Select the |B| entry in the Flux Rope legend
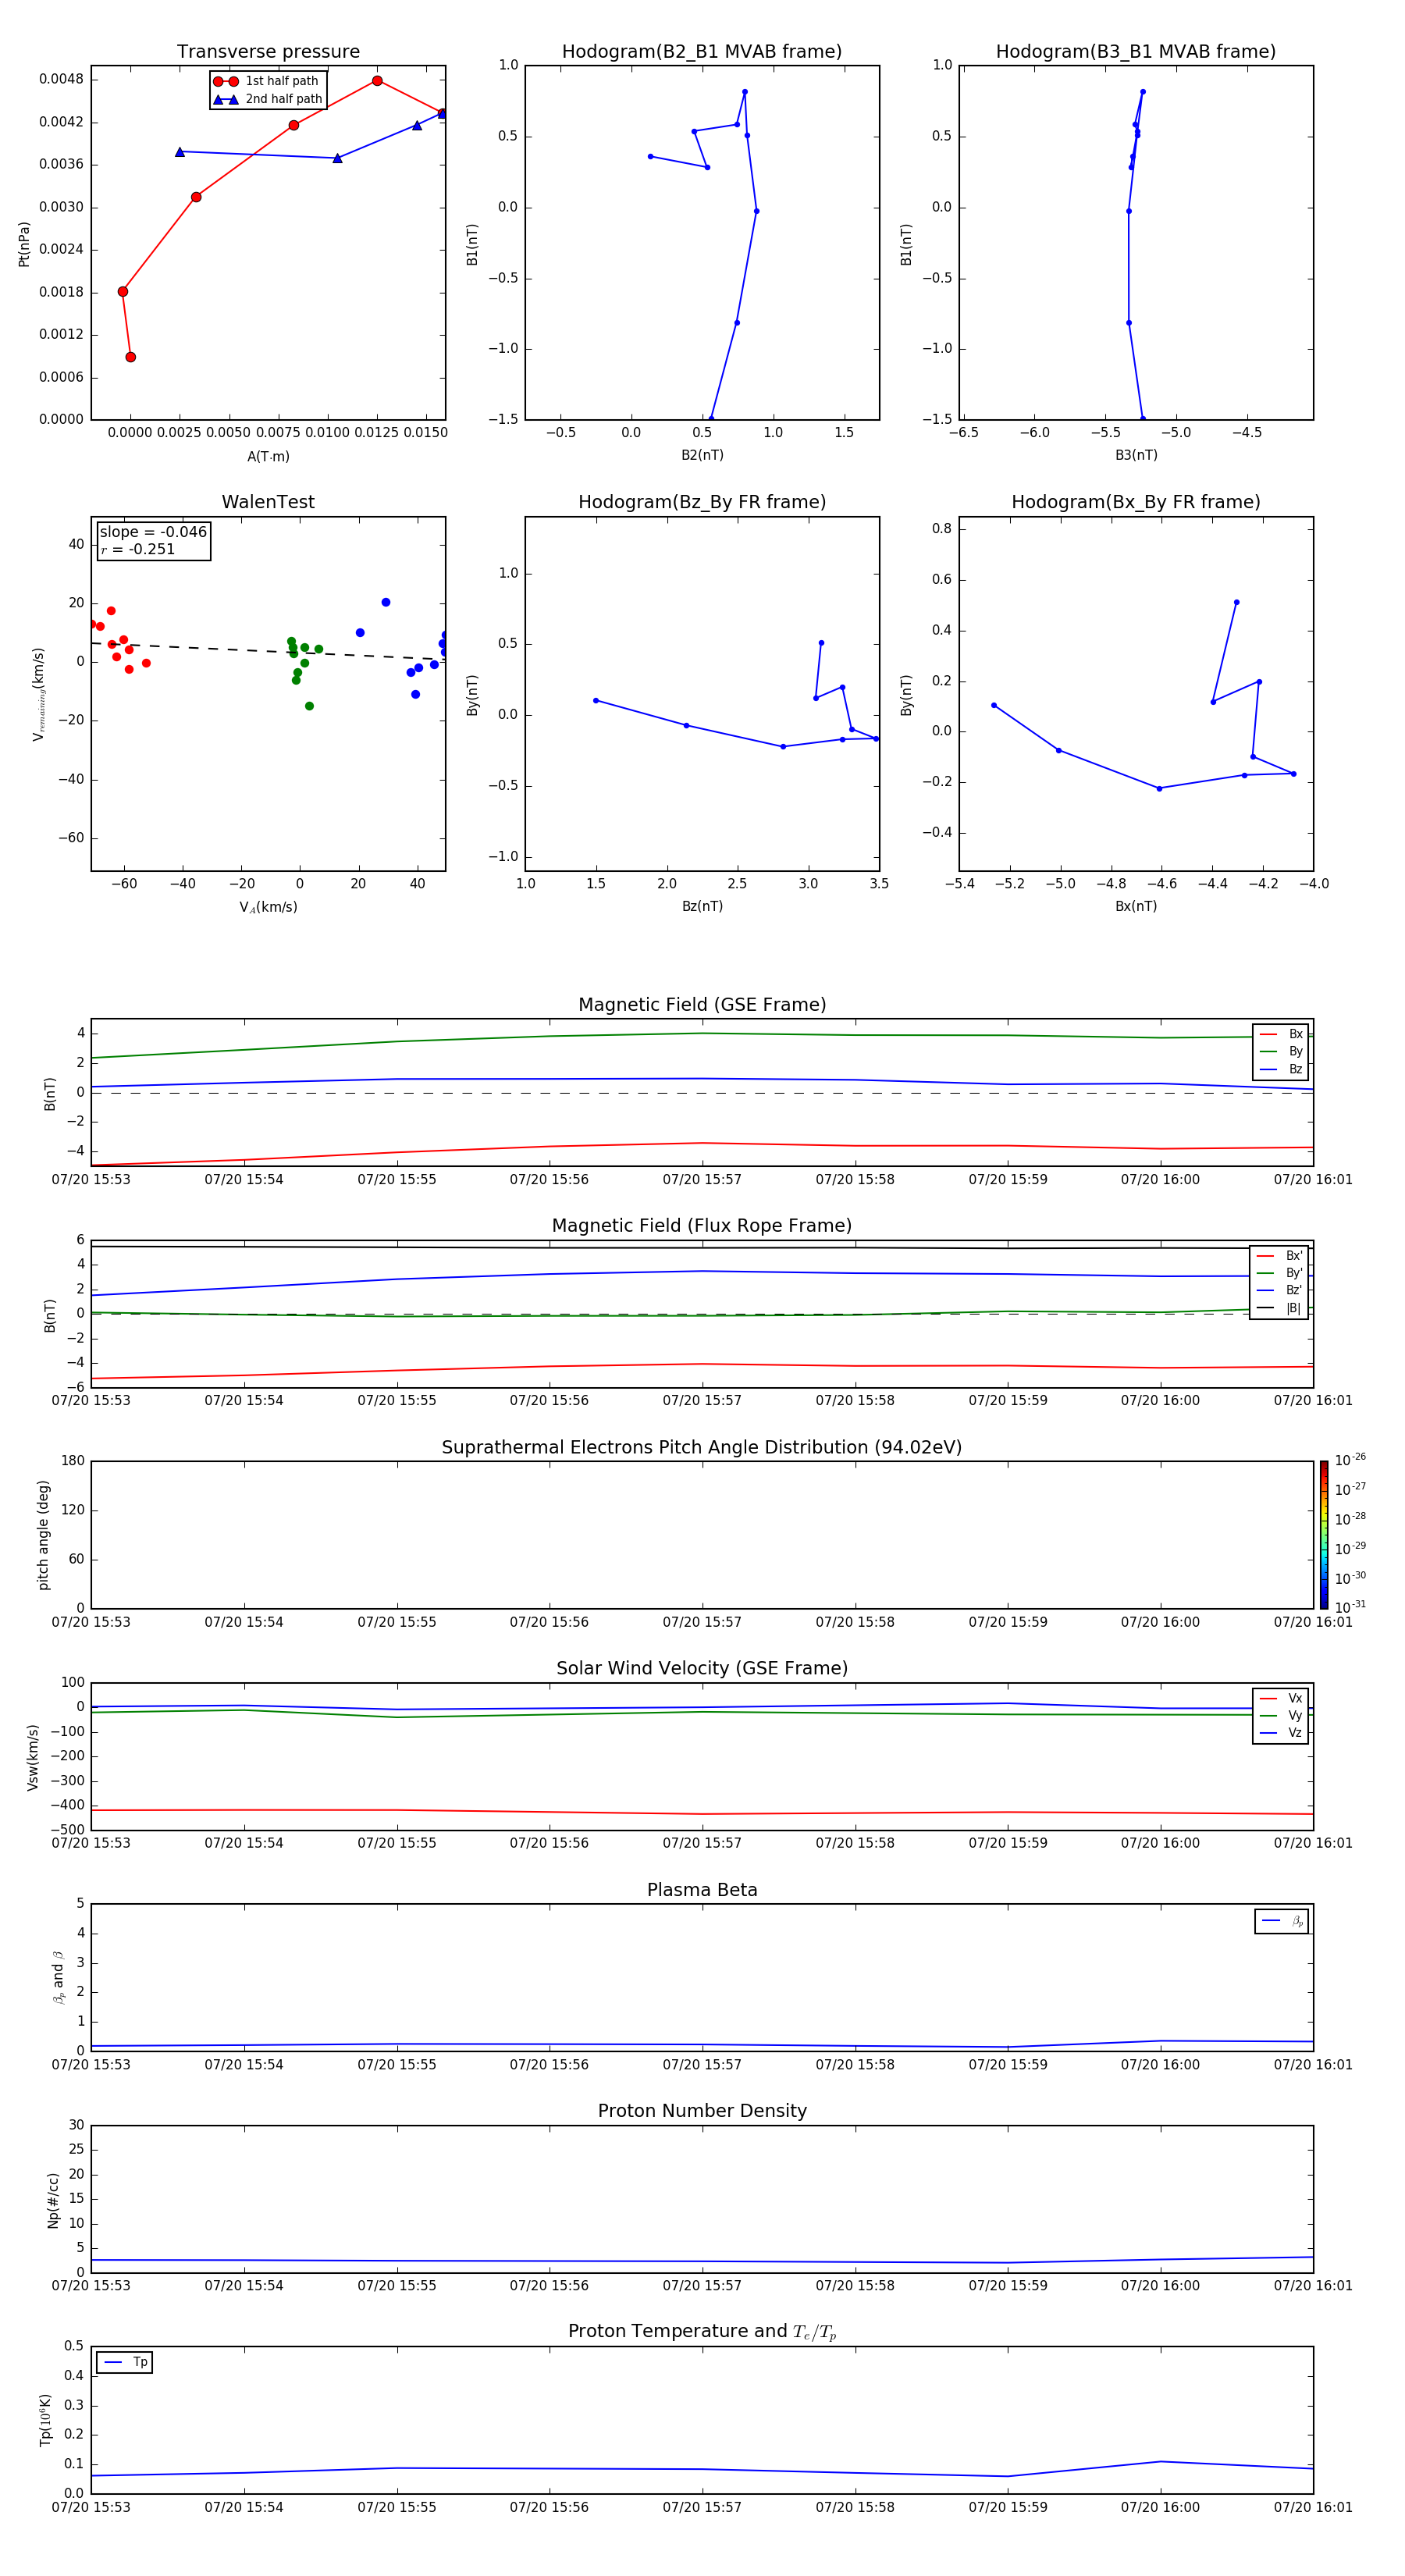The width and height of the screenshot is (1405, 2576). [x=1279, y=1308]
